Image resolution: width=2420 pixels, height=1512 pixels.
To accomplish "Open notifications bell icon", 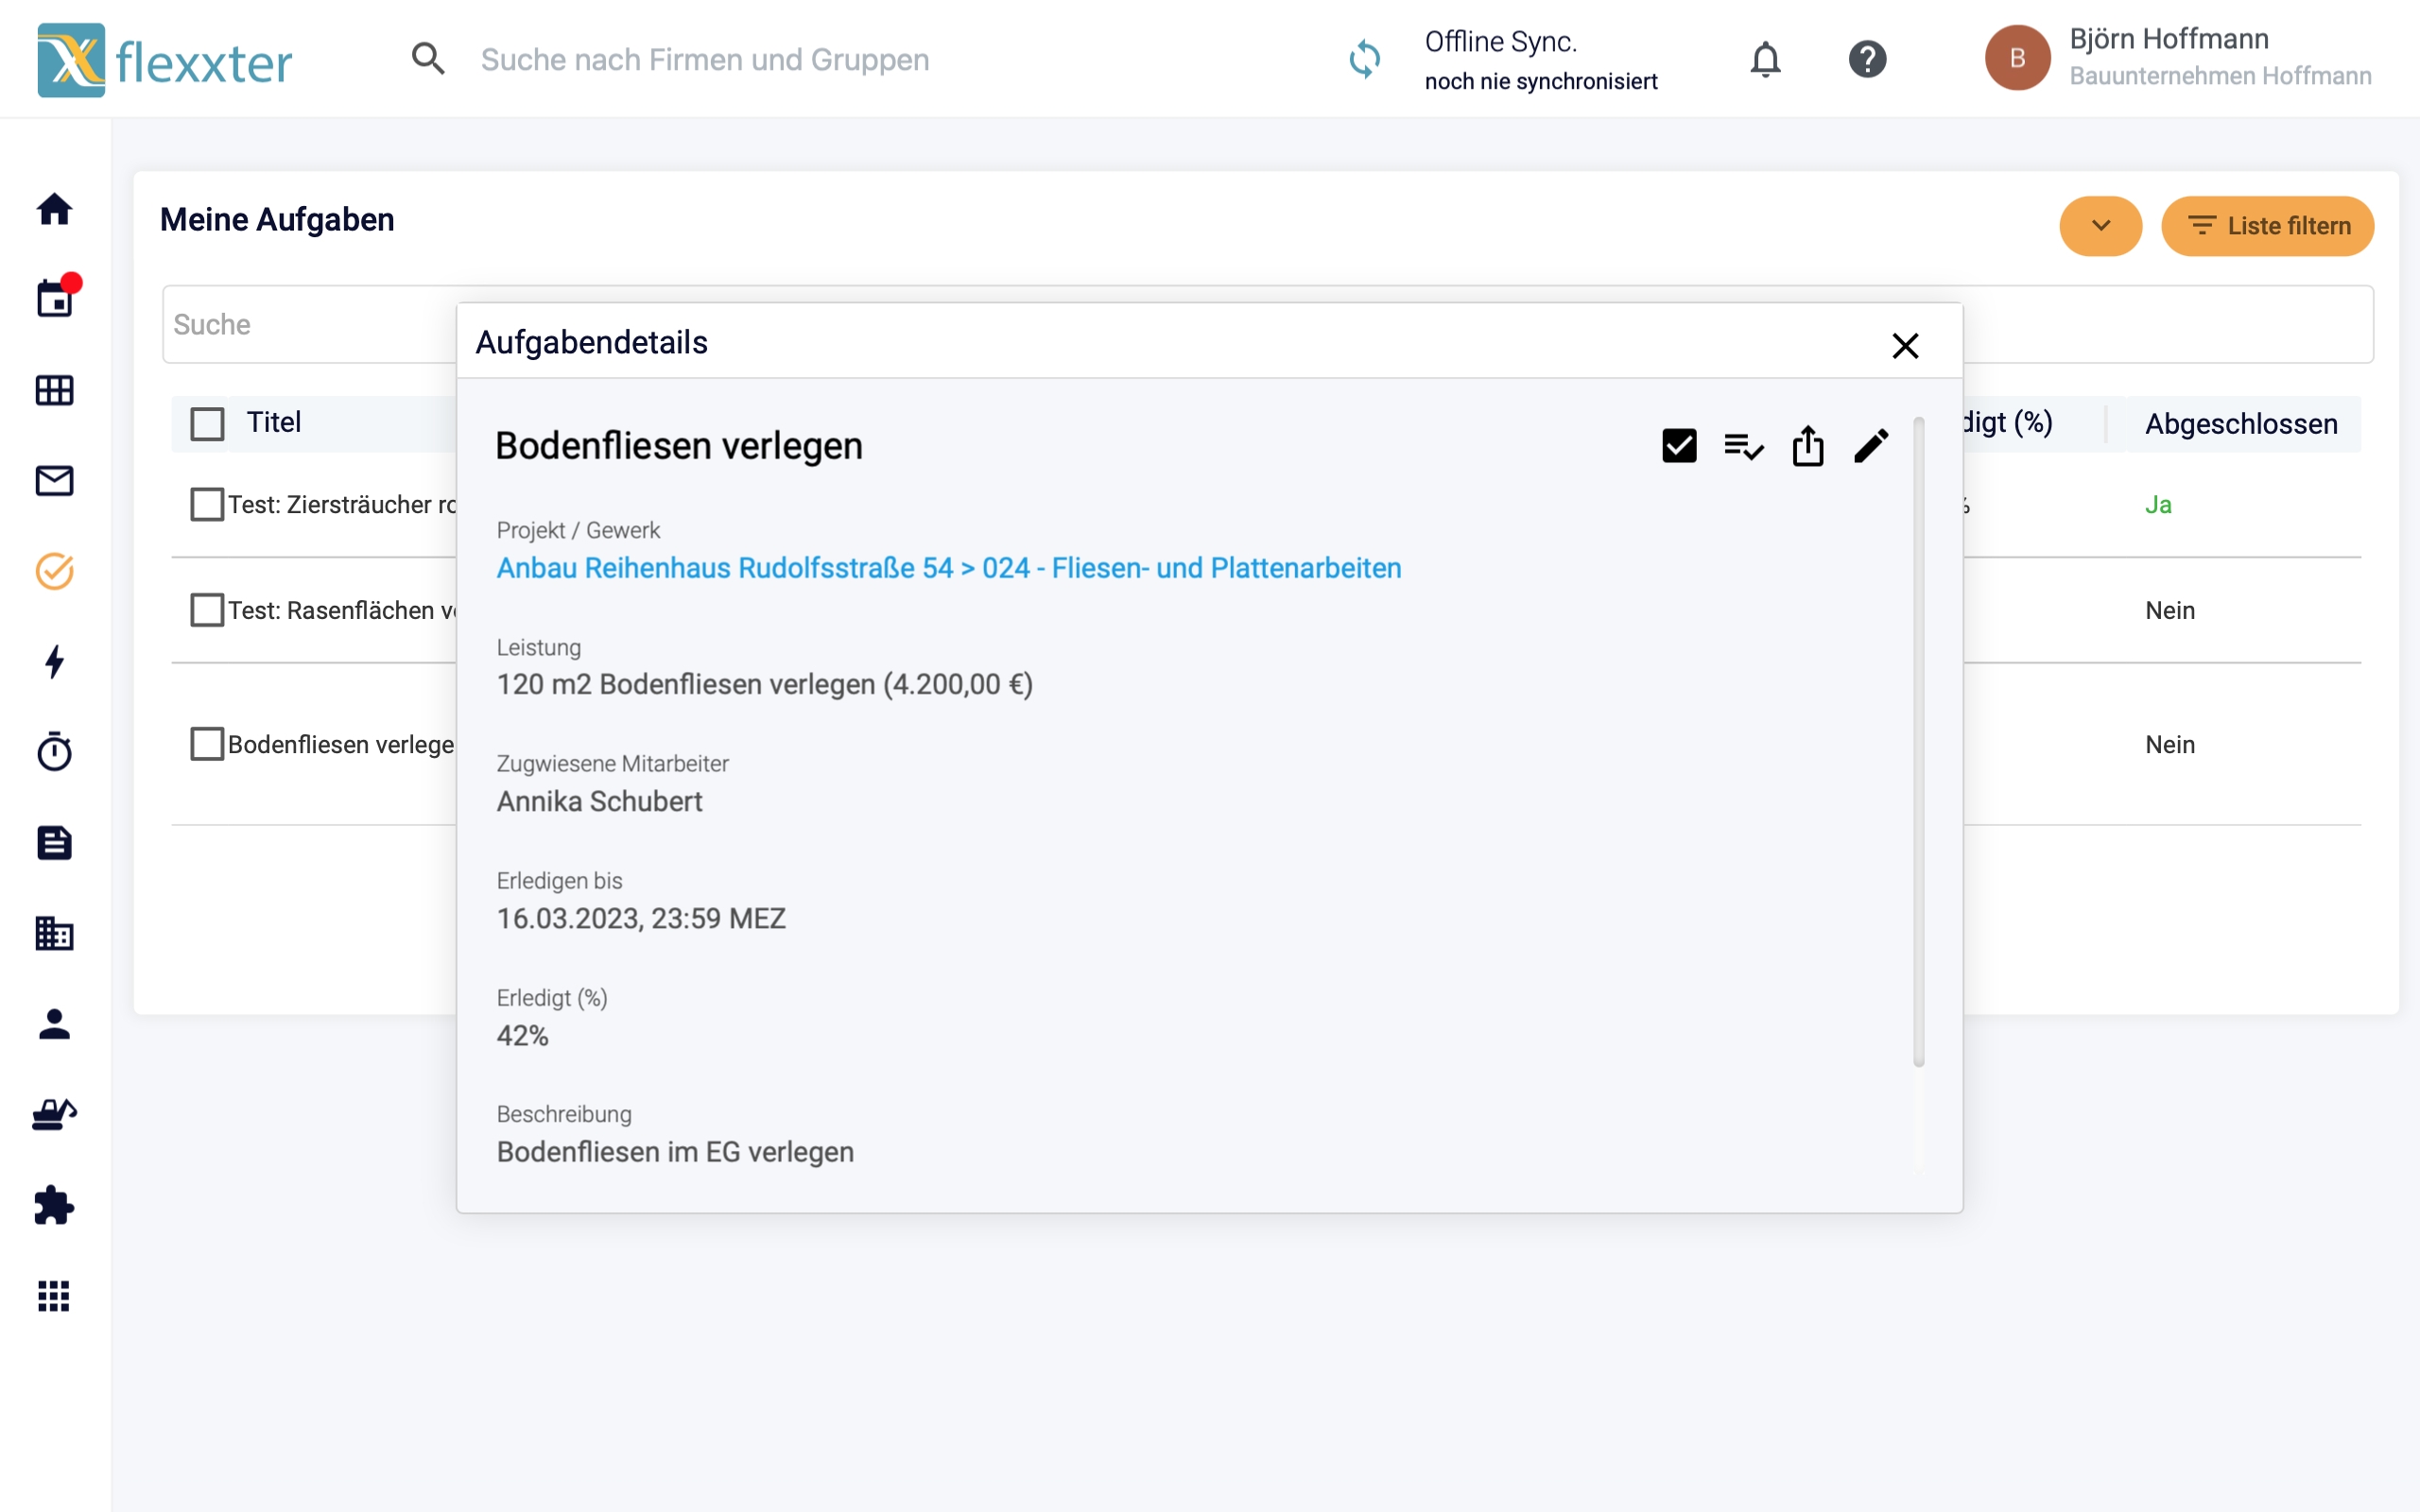I will 1765,60.
